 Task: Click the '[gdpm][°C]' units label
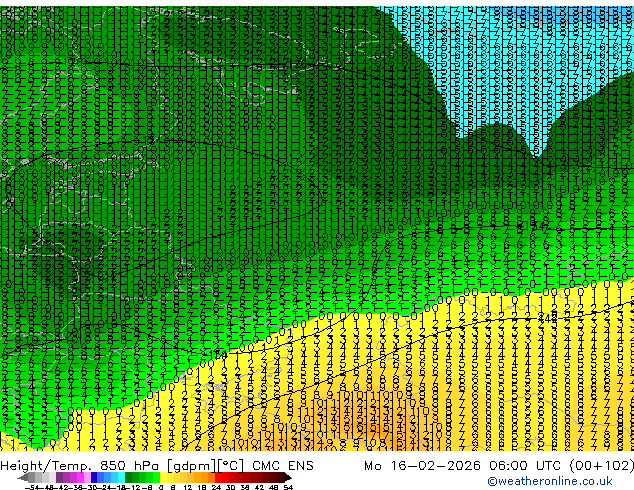(205, 466)
